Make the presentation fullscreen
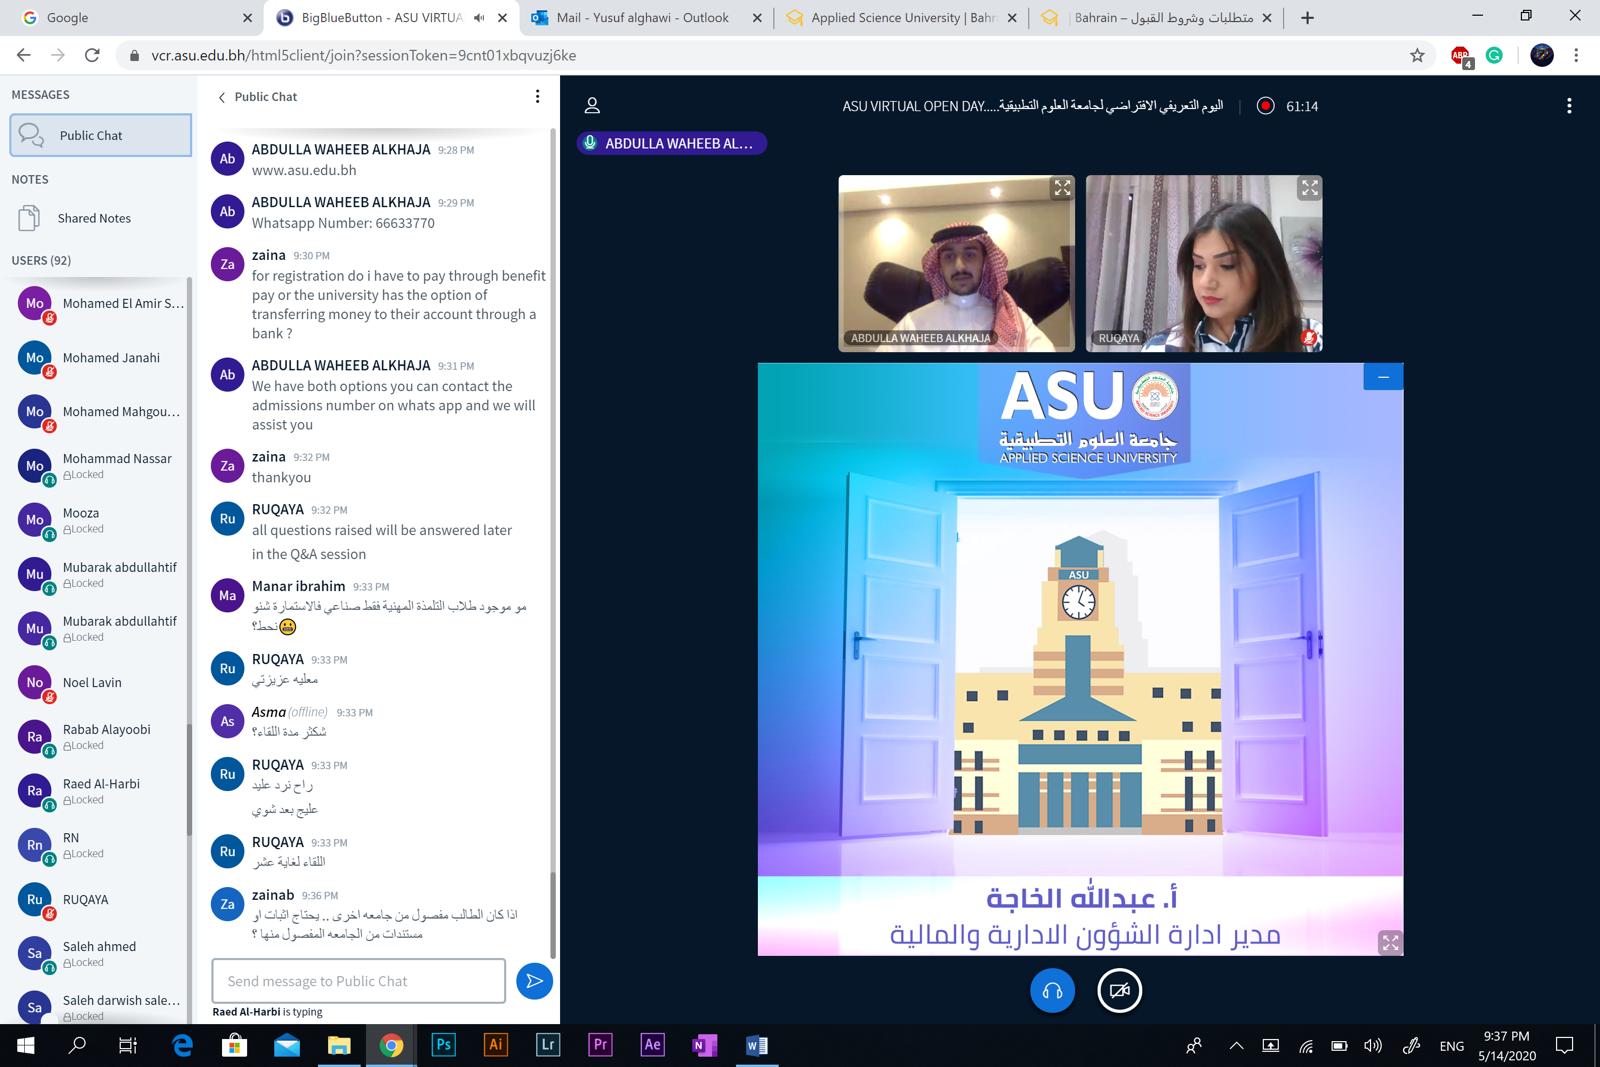1600x1067 pixels. click(1390, 942)
